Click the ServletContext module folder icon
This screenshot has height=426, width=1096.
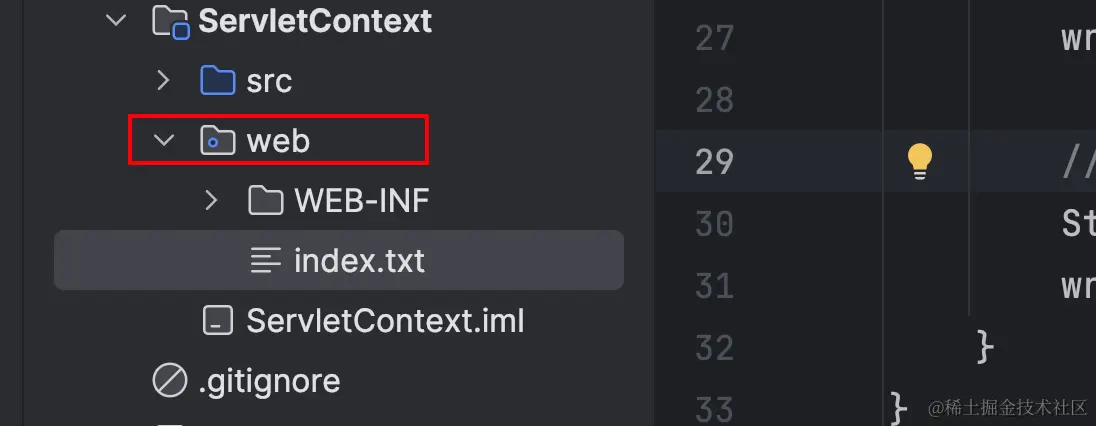(x=171, y=22)
